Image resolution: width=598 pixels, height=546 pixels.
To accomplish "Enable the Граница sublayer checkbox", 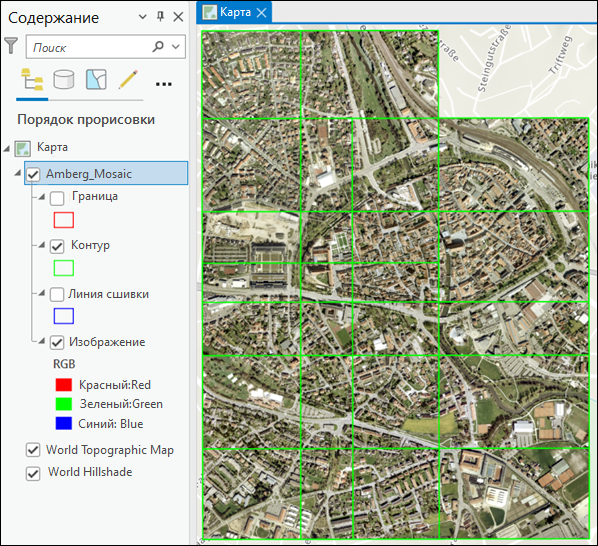I will point(57,198).
